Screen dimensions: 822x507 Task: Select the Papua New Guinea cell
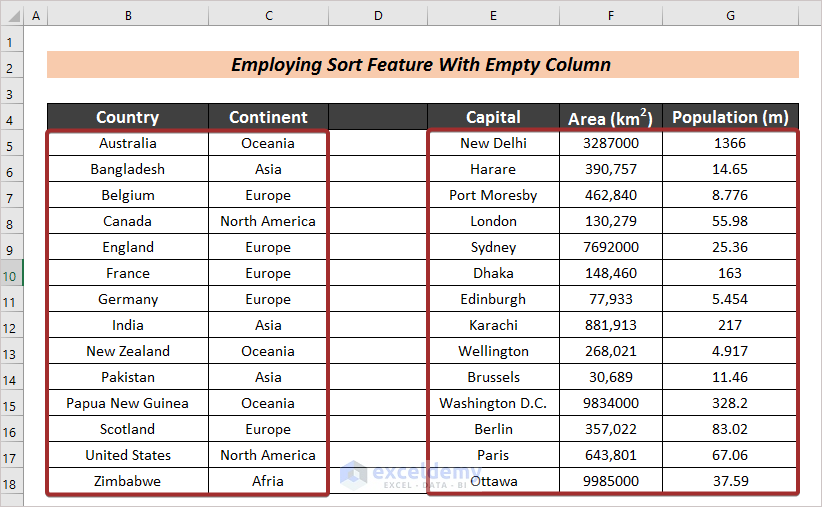[128, 403]
